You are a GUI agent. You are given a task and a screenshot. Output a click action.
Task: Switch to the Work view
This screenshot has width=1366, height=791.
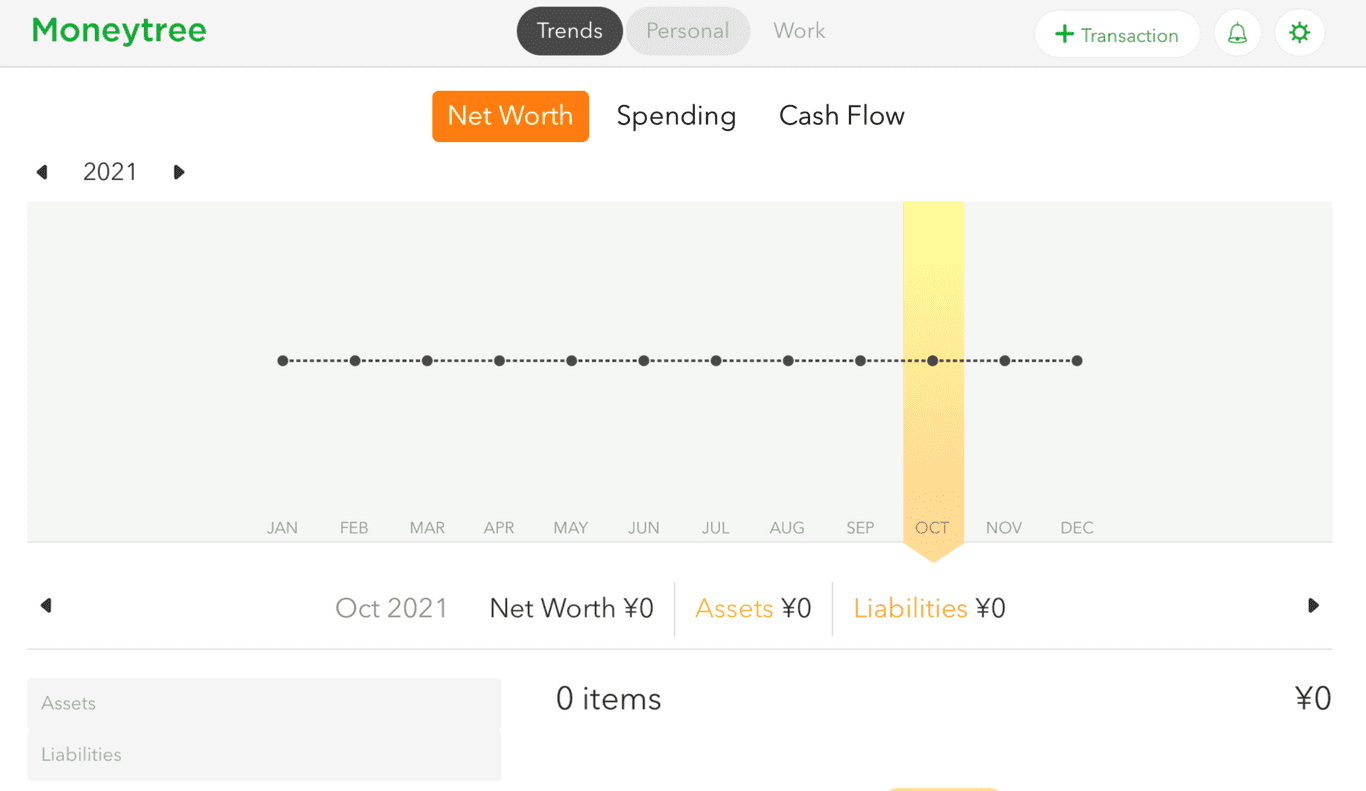[x=798, y=31]
